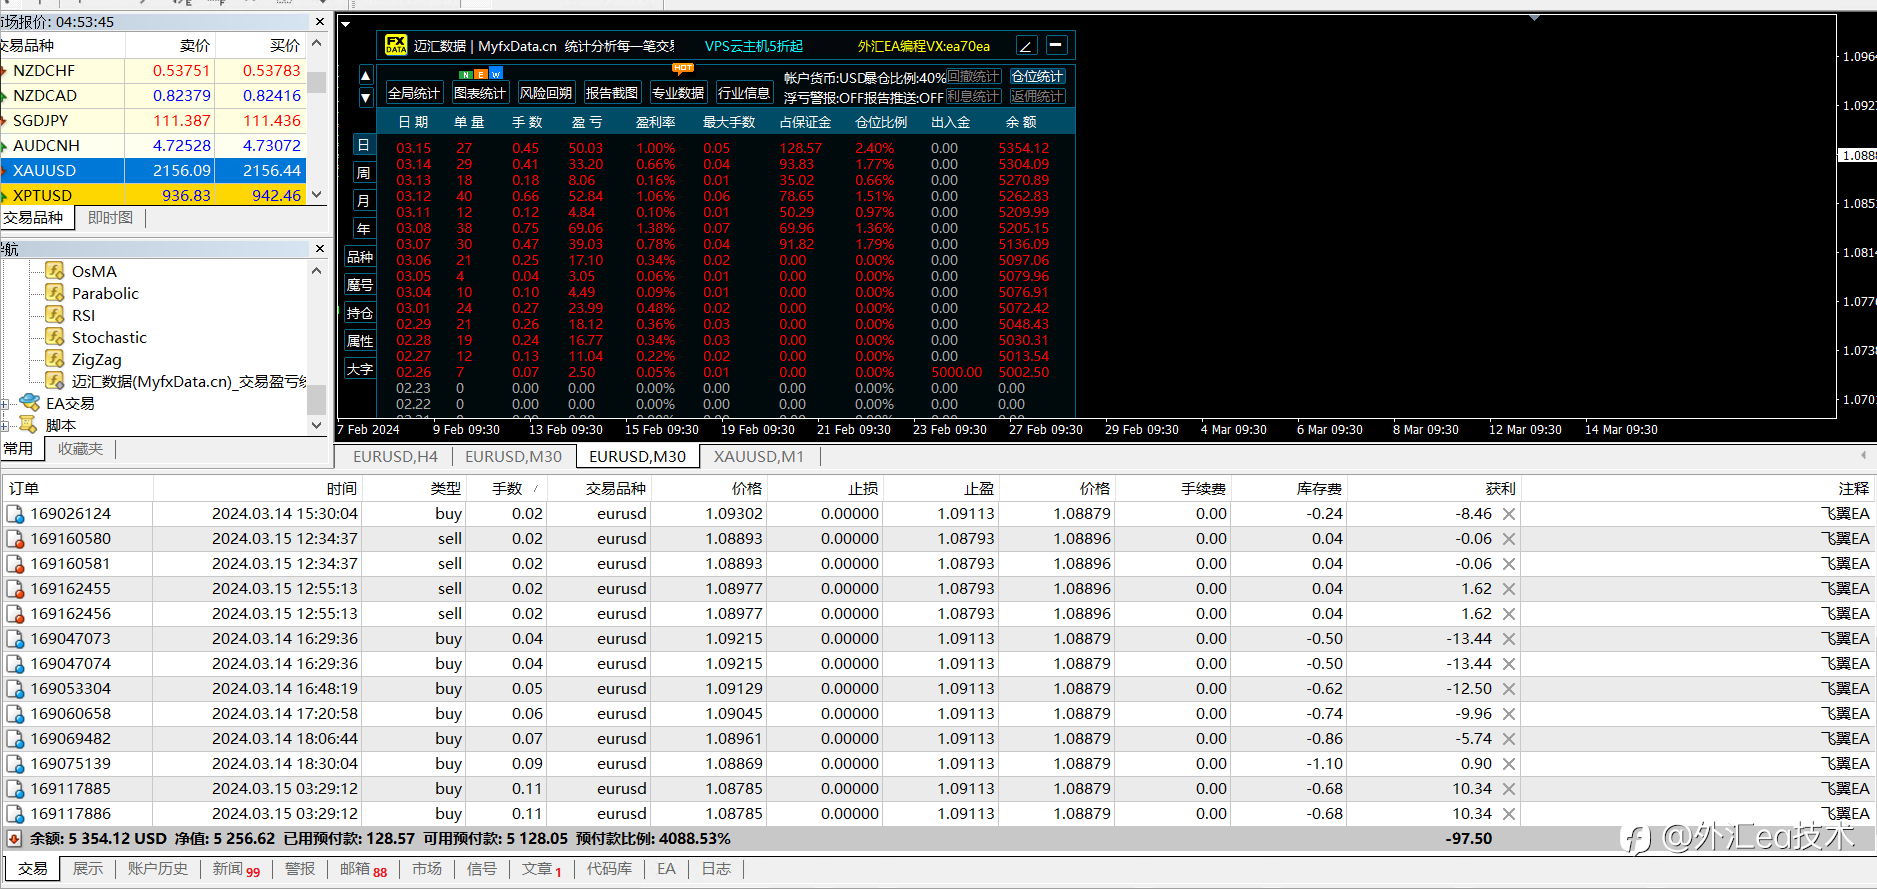Toggle the 回撤统计 statistics option
This screenshot has width=1877, height=889.
pyautogui.click(x=973, y=77)
